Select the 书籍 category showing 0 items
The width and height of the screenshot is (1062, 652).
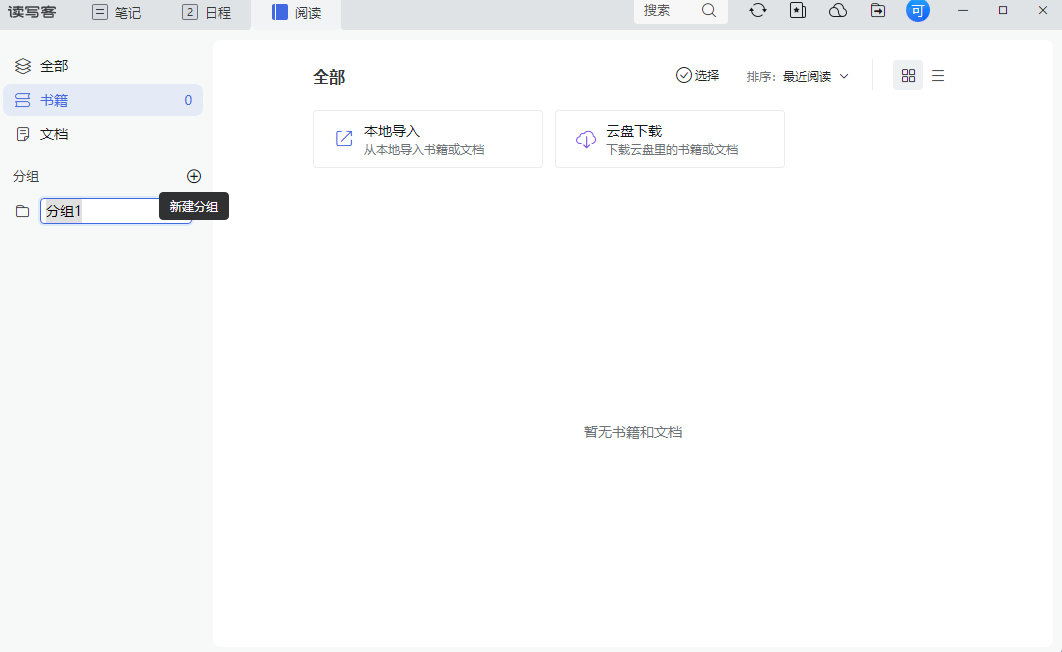click(x=54, y=99)
